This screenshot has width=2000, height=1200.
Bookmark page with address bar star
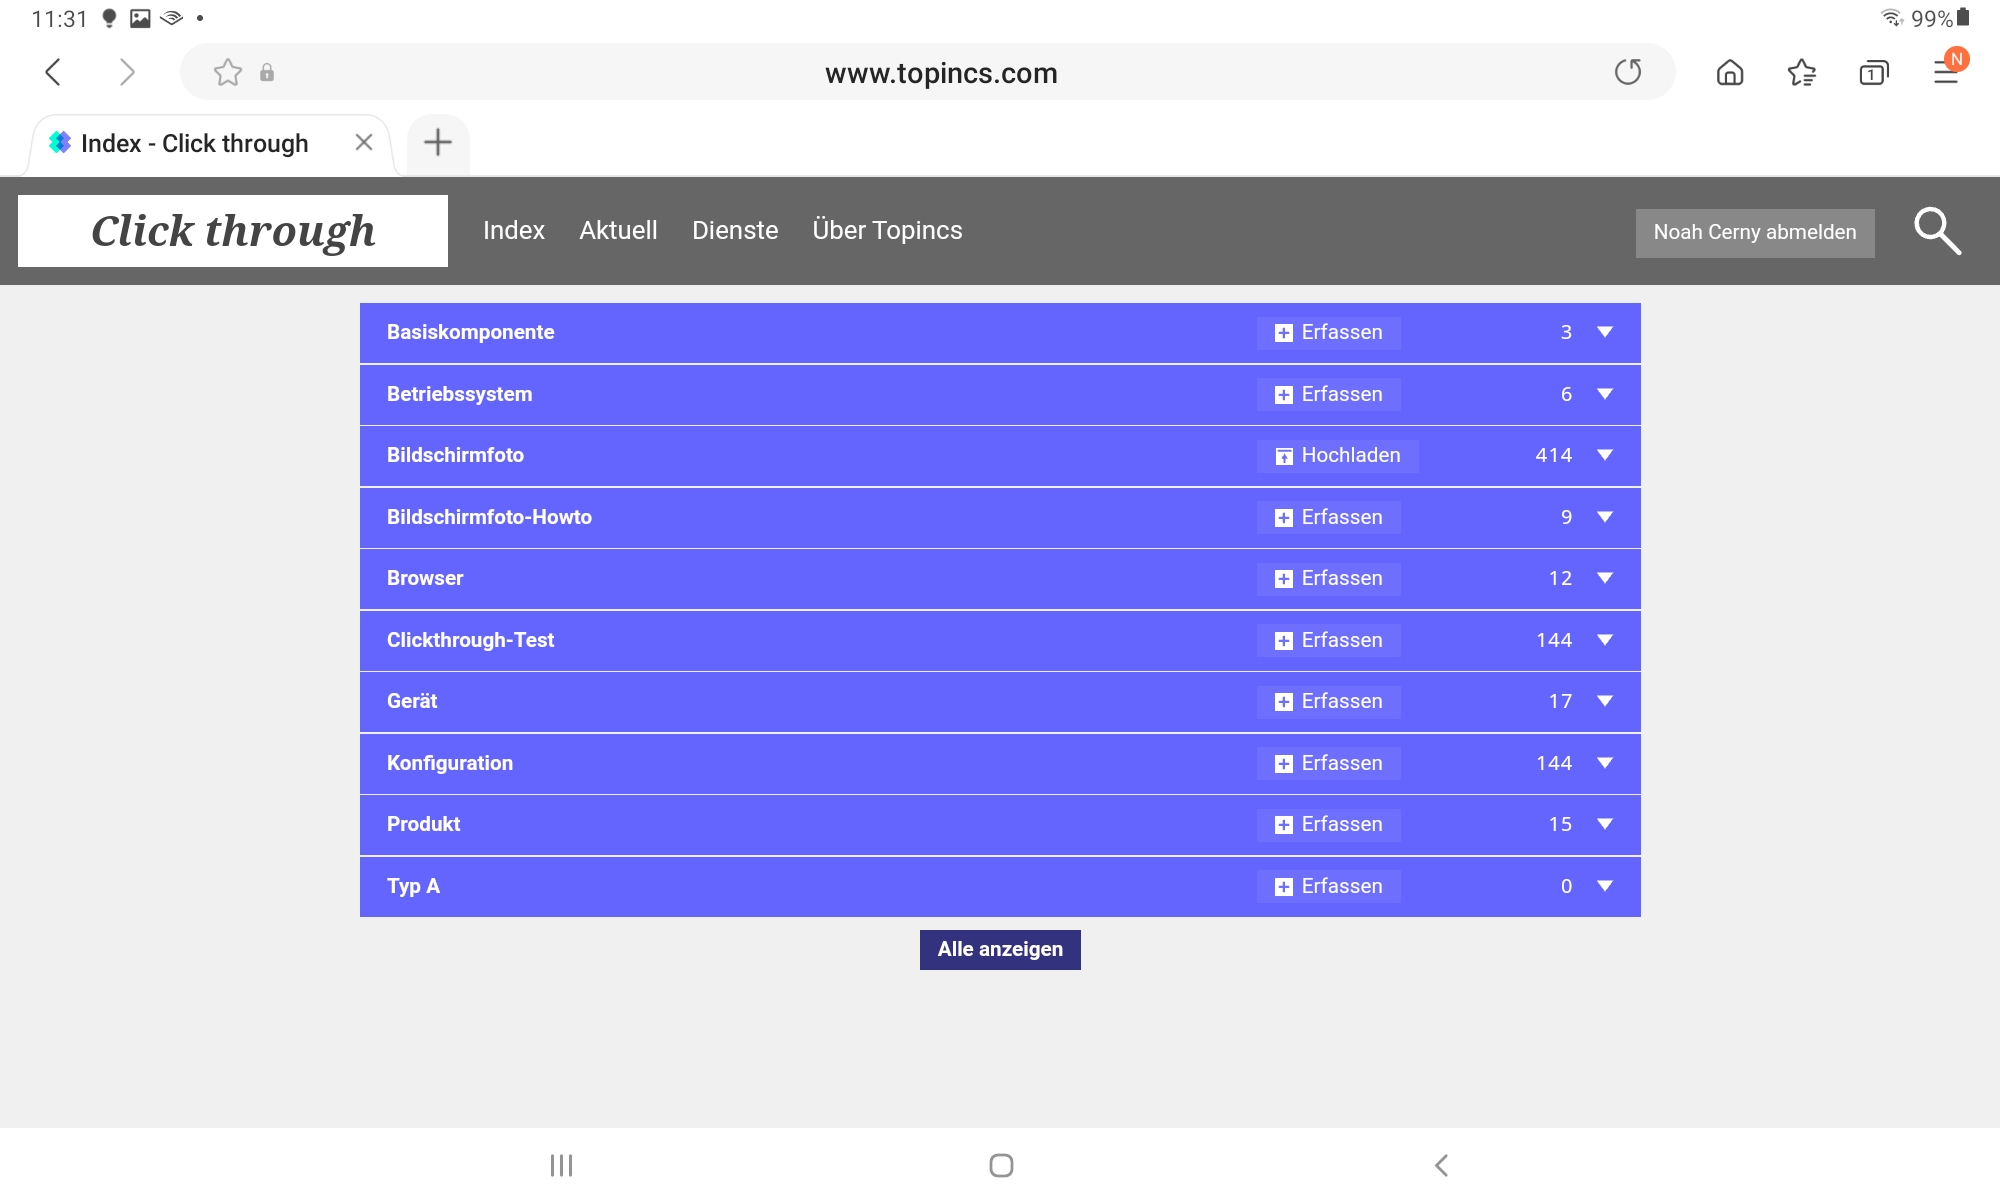point(228,72)
